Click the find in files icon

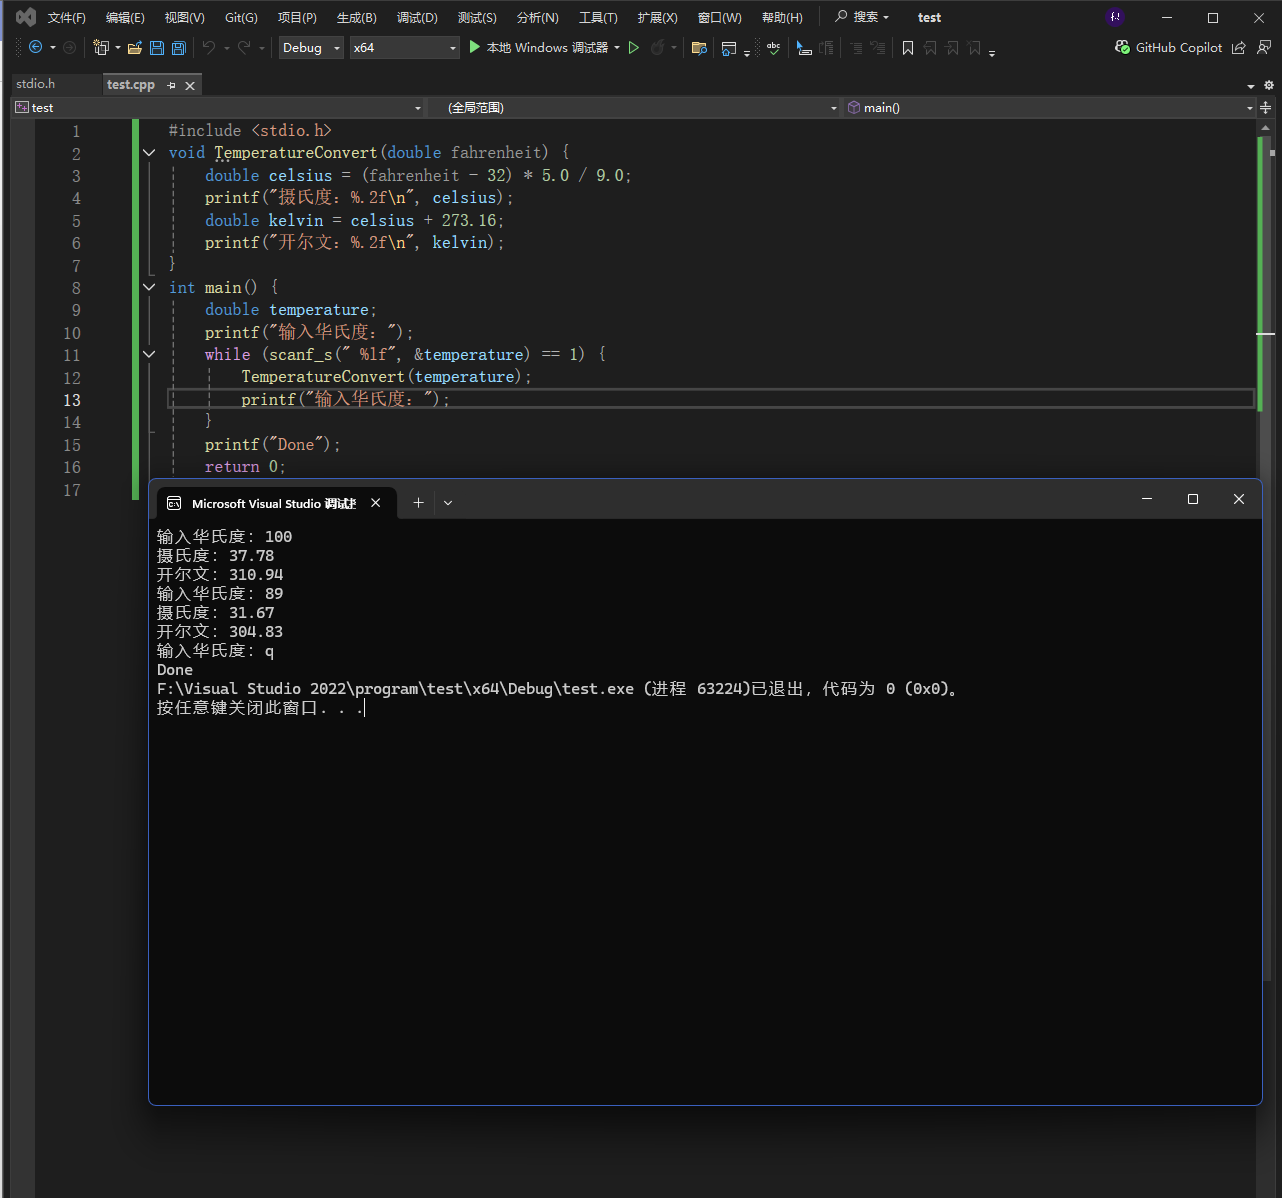click(699, 47)
